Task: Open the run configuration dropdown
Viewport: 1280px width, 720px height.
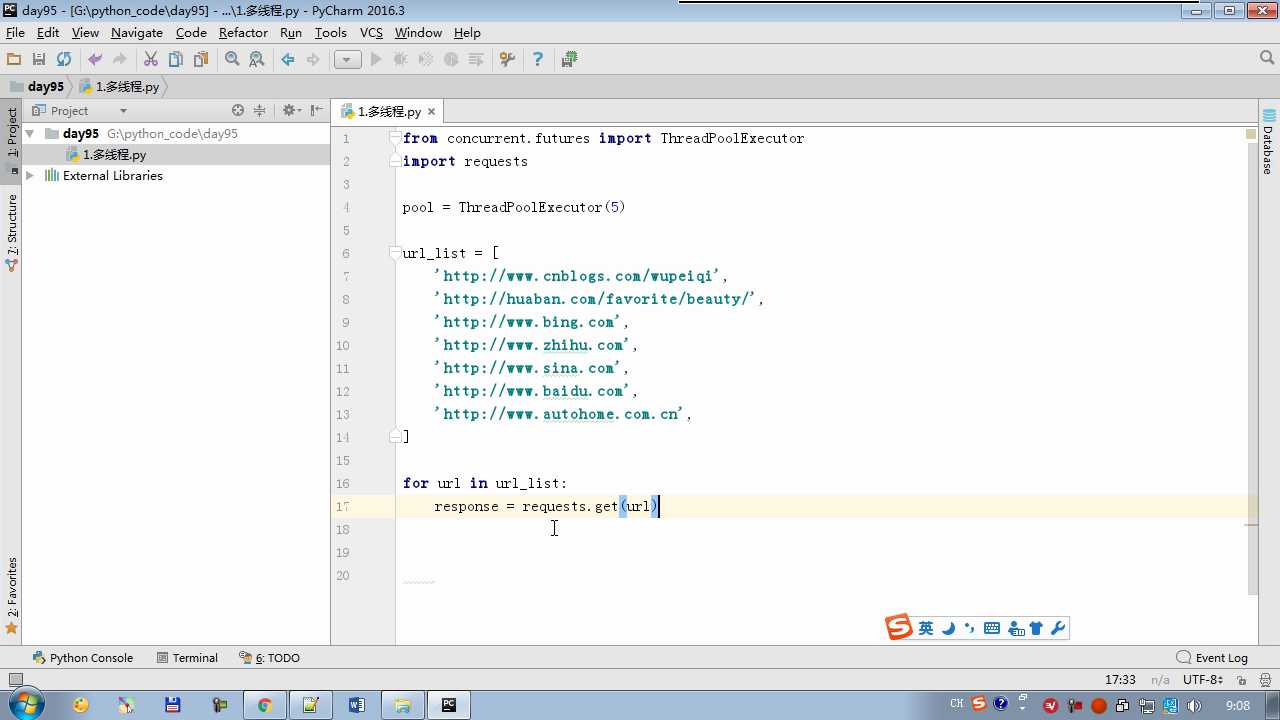Action: coord(347,60)
